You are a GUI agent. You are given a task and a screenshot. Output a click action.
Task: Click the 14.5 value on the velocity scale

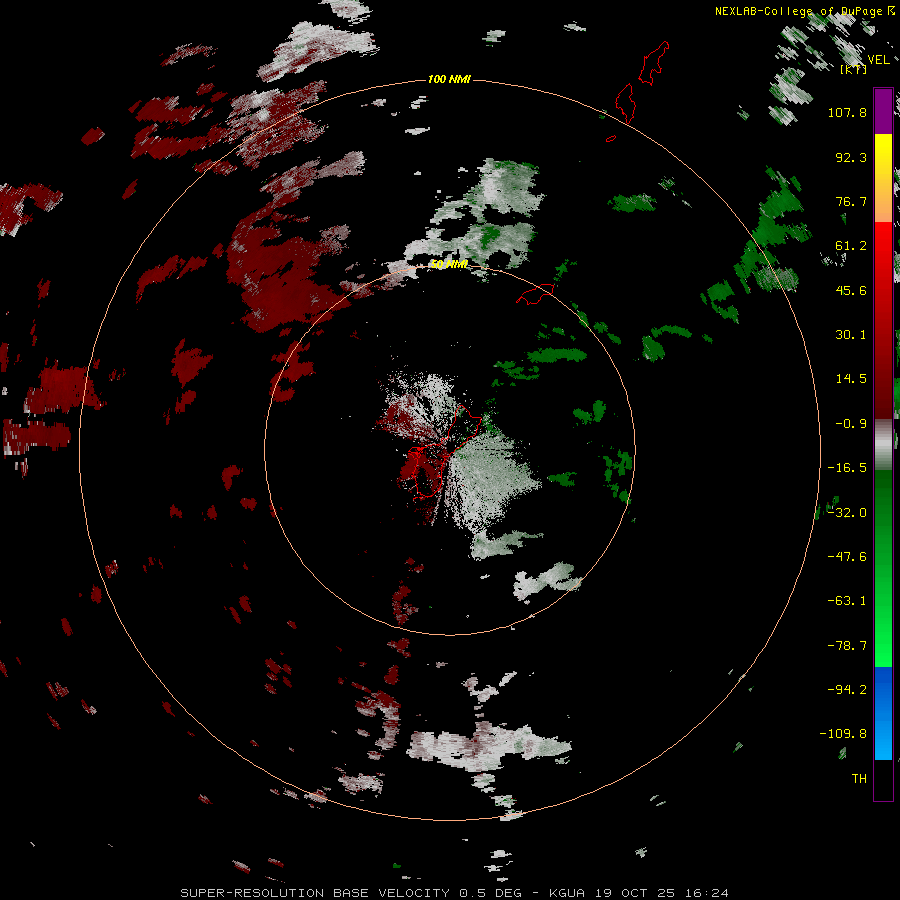coord(851,379)
